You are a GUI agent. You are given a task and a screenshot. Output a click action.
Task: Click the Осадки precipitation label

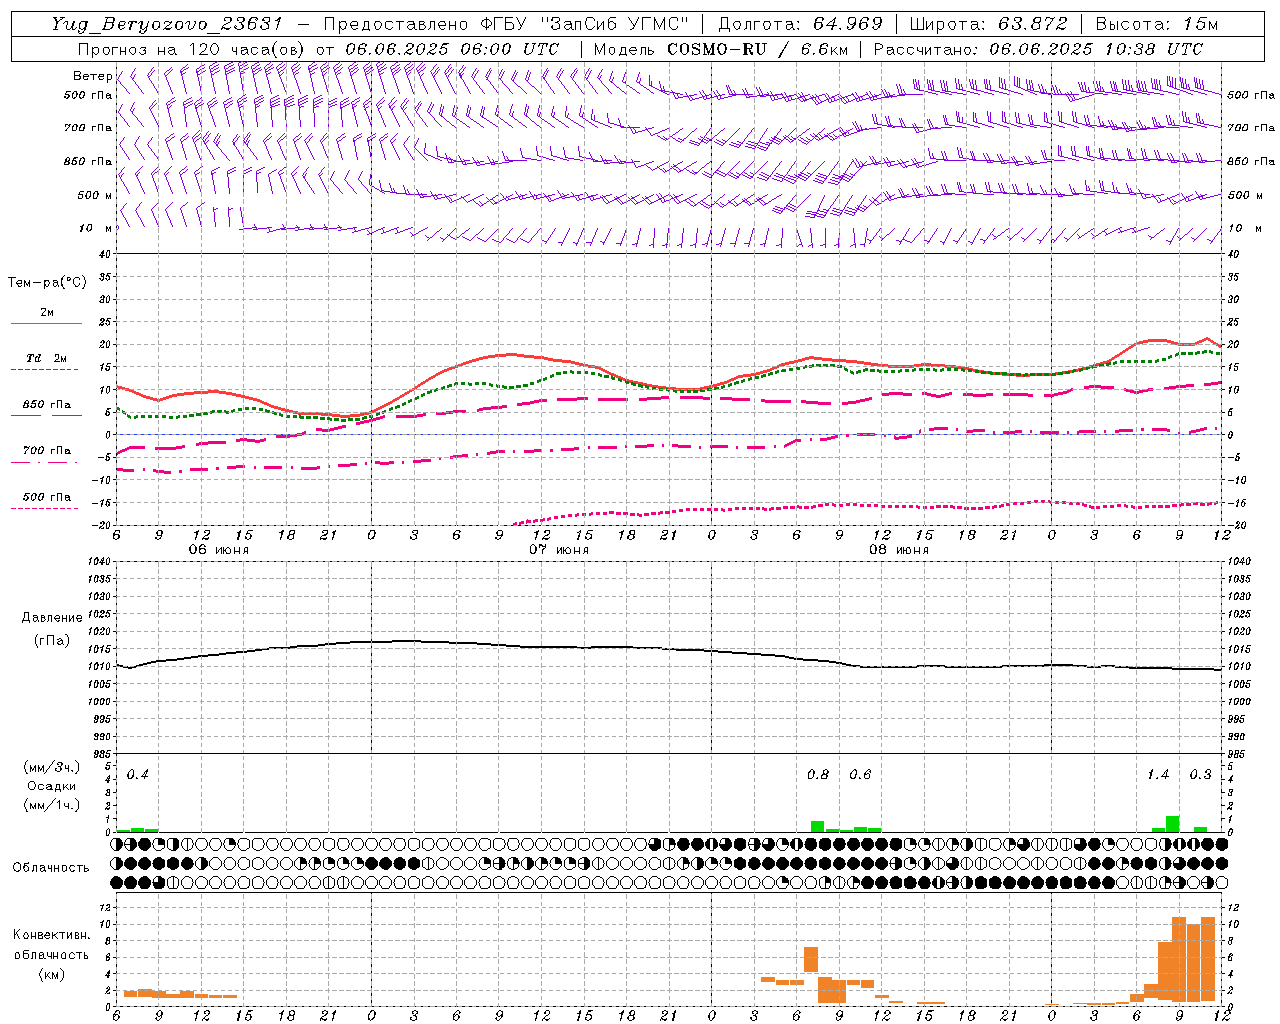[x=52, y=786]
